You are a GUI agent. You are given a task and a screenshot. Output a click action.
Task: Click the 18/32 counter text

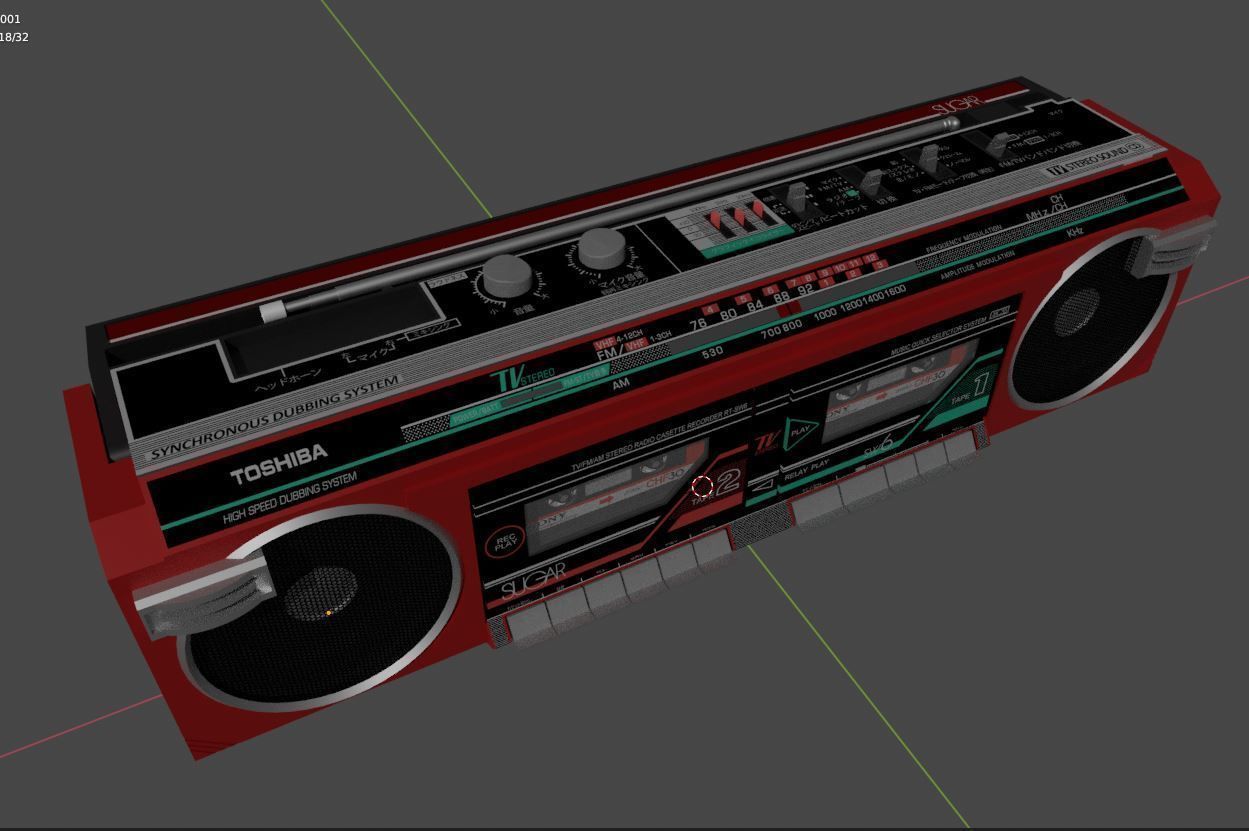[14, 37]
